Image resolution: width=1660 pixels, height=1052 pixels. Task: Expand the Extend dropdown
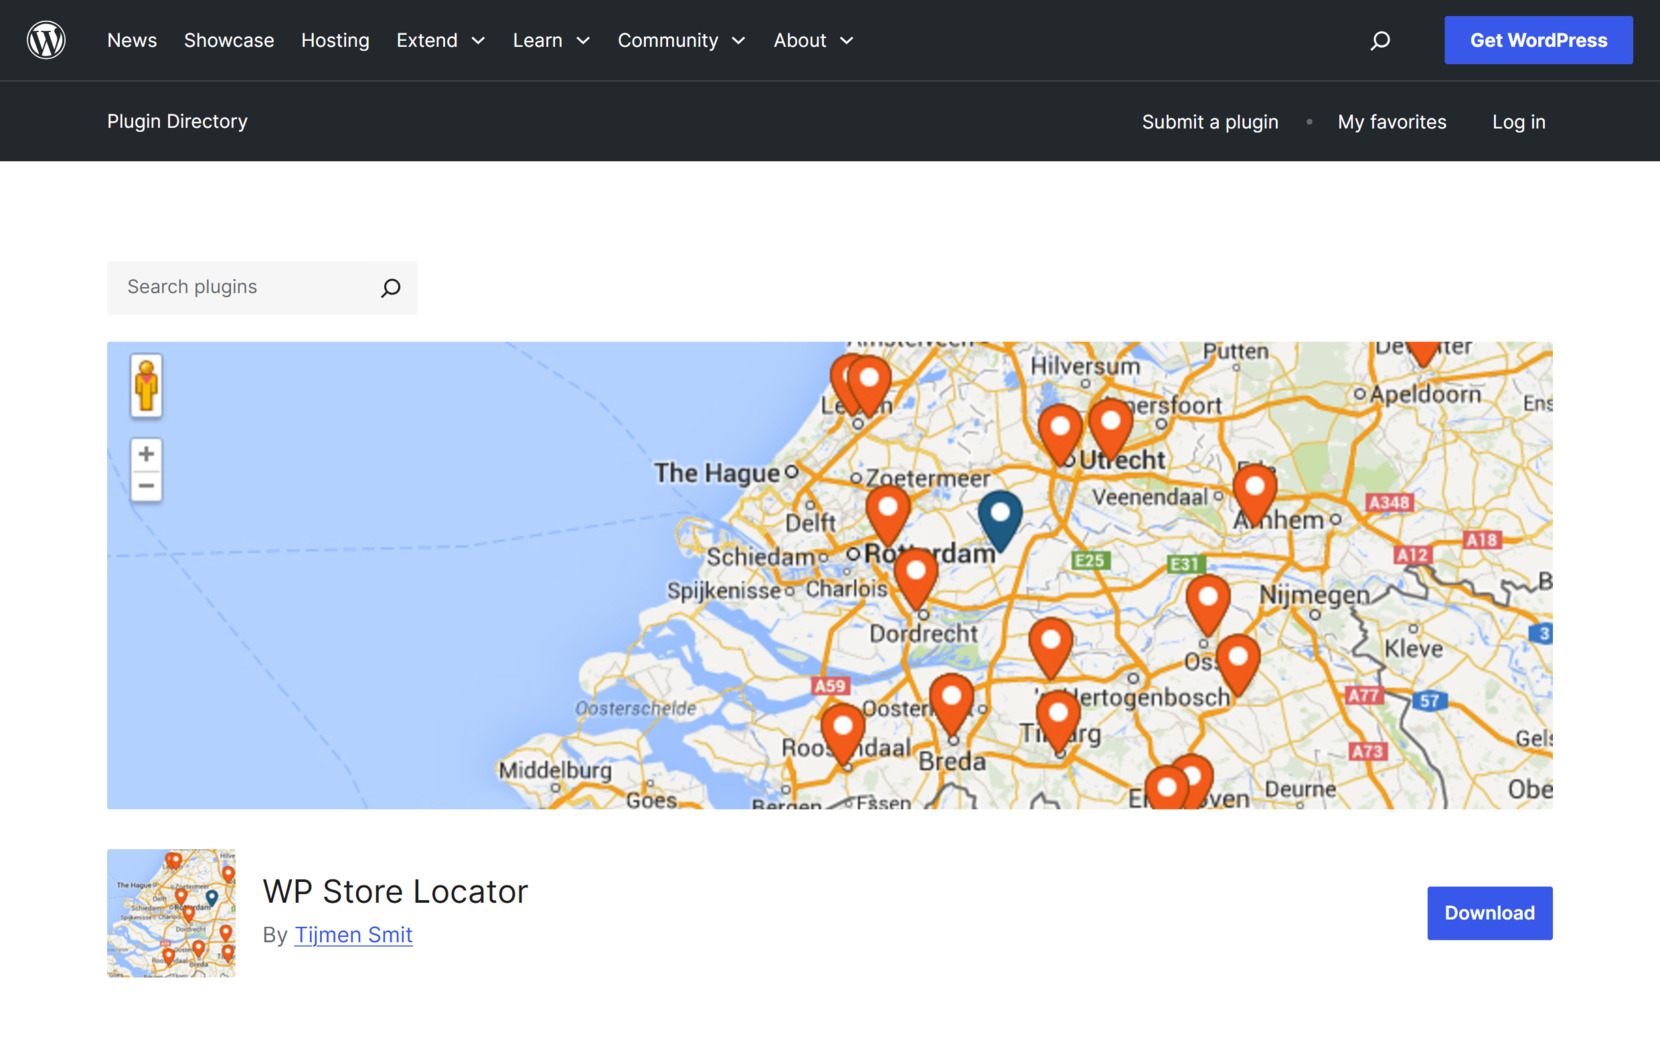point(478,41)
